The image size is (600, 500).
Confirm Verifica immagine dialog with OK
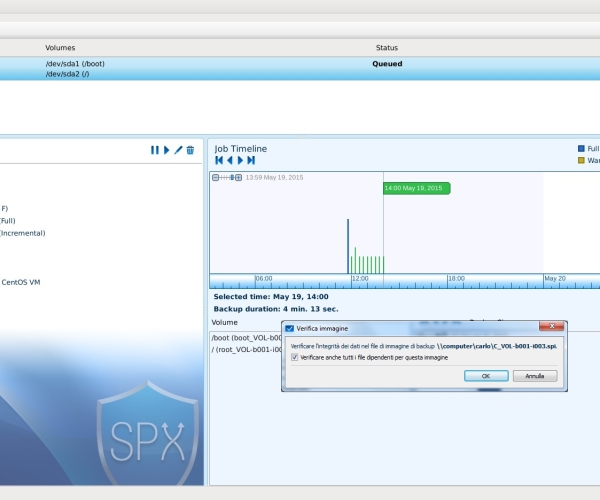point(486,376)
